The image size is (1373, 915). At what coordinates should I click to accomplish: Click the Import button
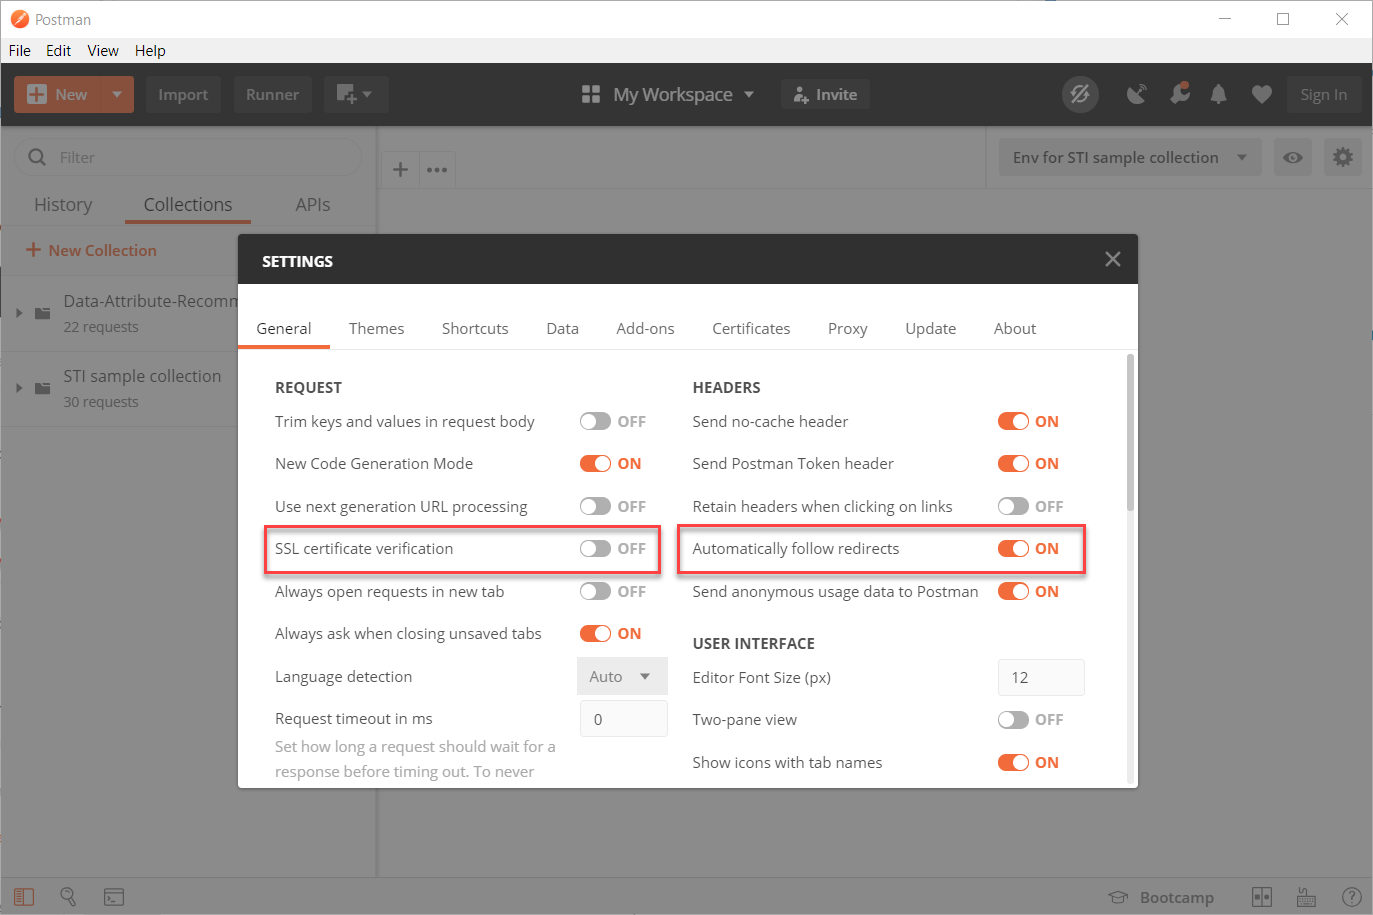[x=183, y=94]
